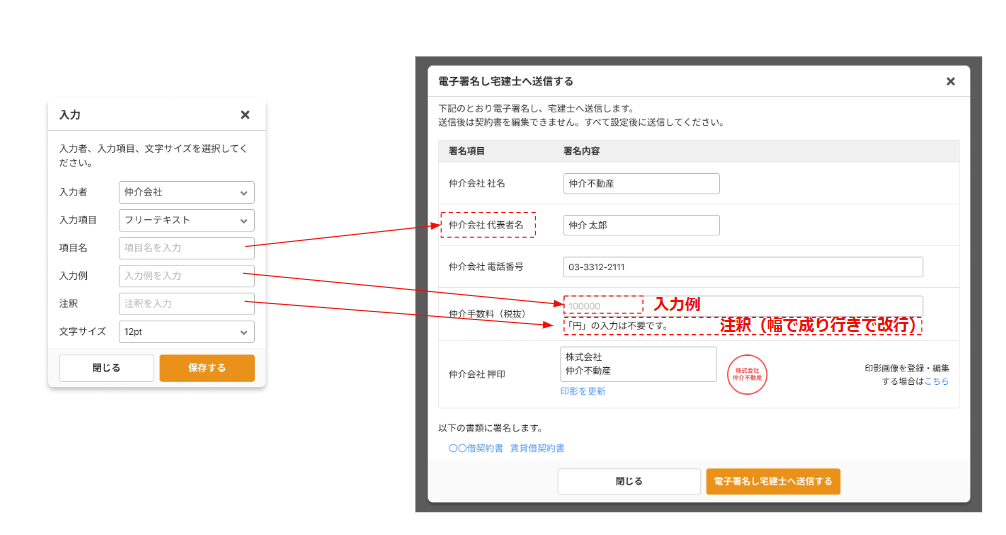Viewport: 1006px width, 535px height.
Task: Click the 「円」の入力は不要です note text
Action: pos(617,326)
